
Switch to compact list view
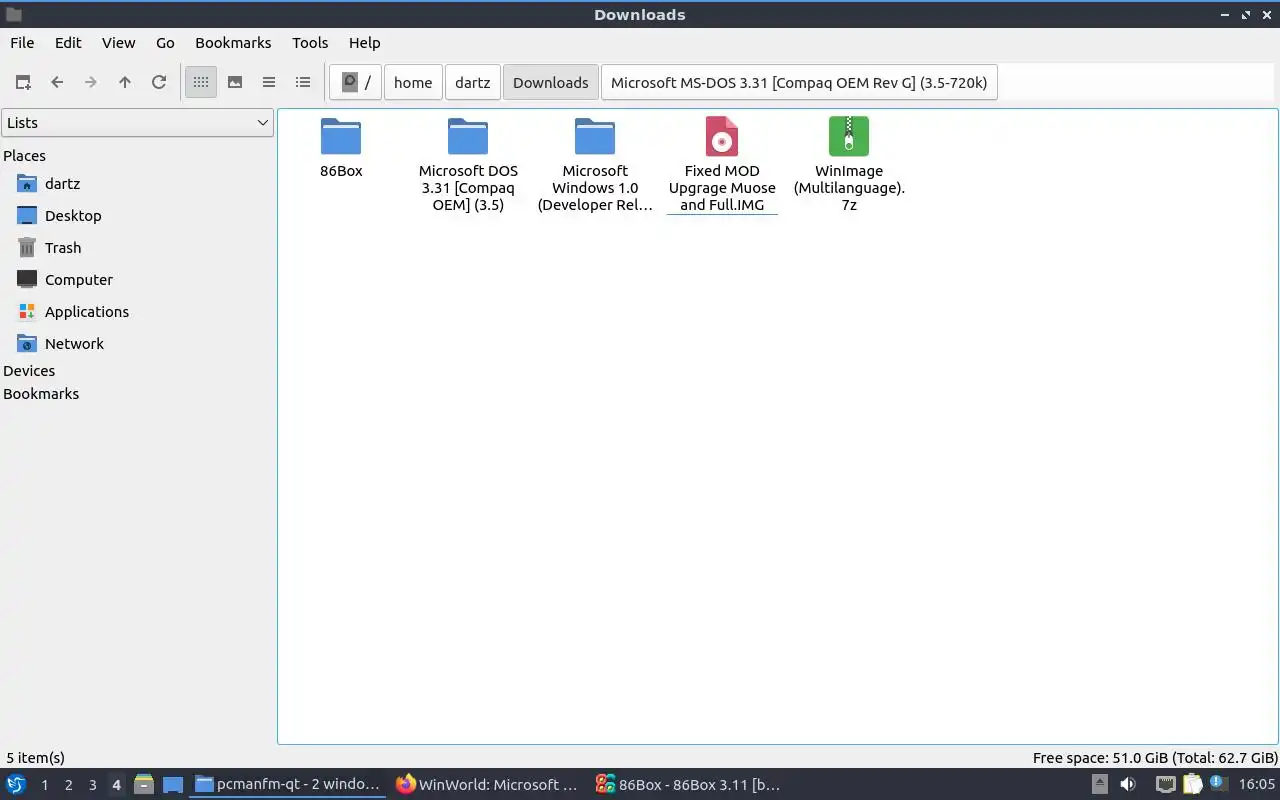(x=269, y=82)
